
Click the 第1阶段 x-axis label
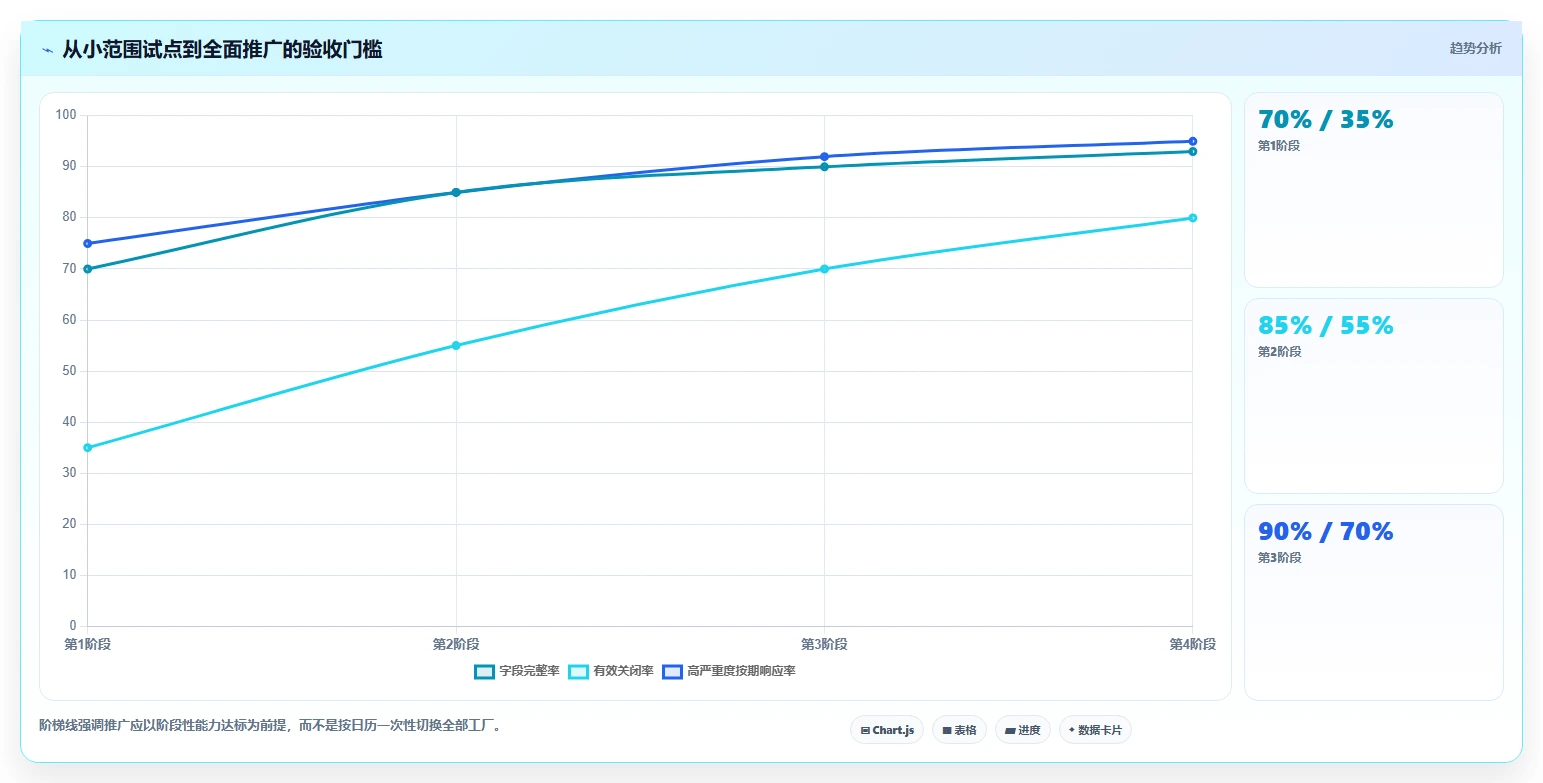(88, 645)
